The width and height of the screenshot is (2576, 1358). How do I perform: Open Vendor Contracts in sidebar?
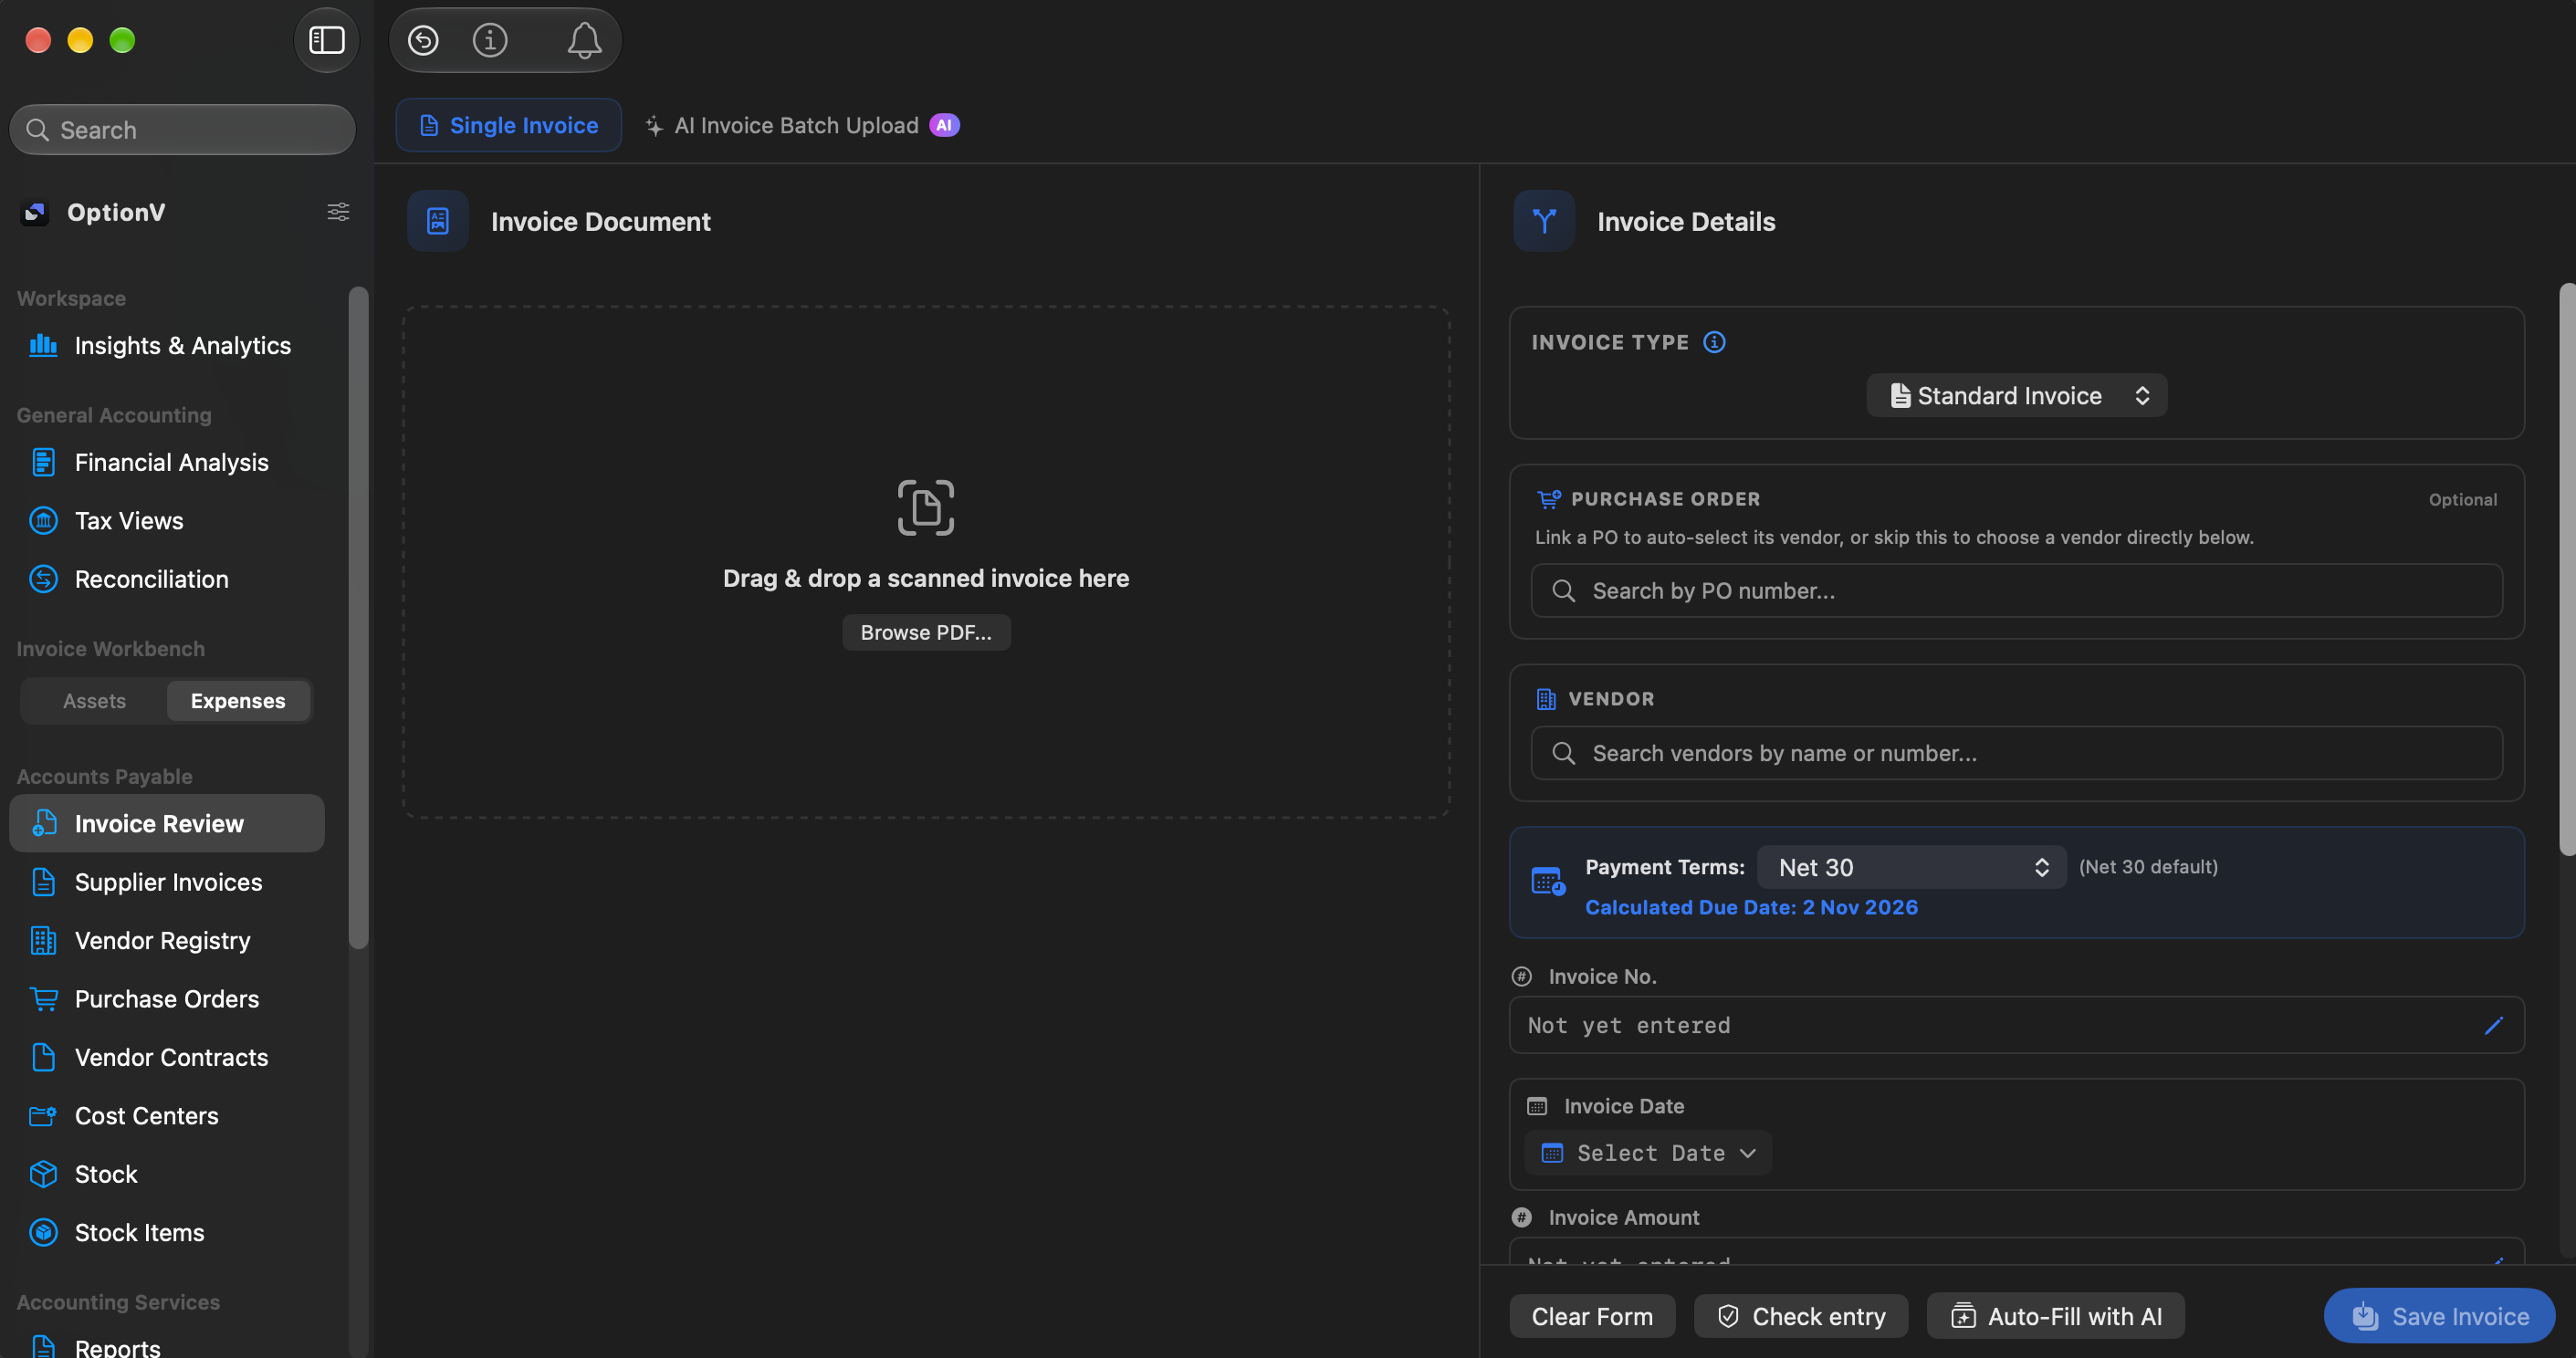click(167, 1058)
